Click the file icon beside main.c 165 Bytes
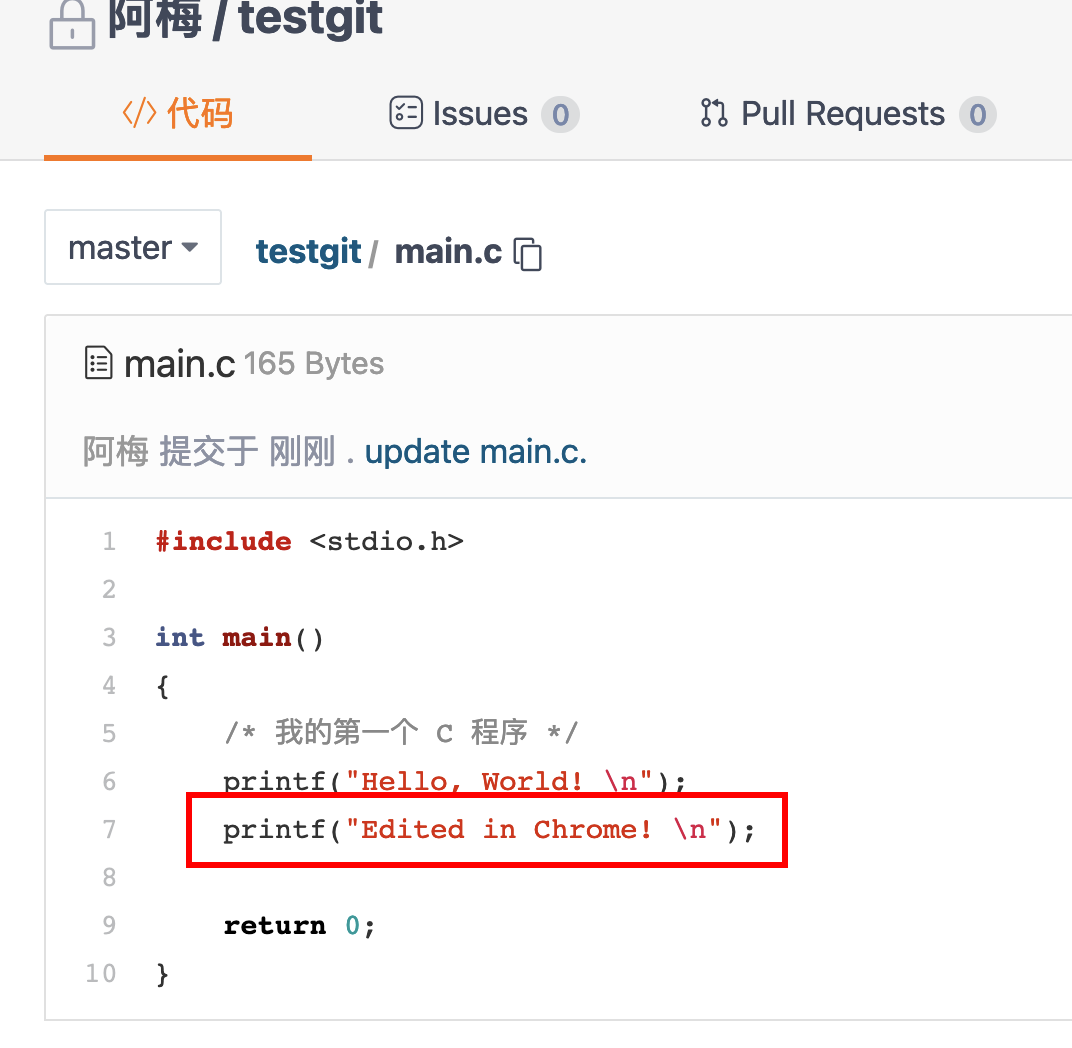Screen dimensions: 1072x1048 click(x=98, y=364)
